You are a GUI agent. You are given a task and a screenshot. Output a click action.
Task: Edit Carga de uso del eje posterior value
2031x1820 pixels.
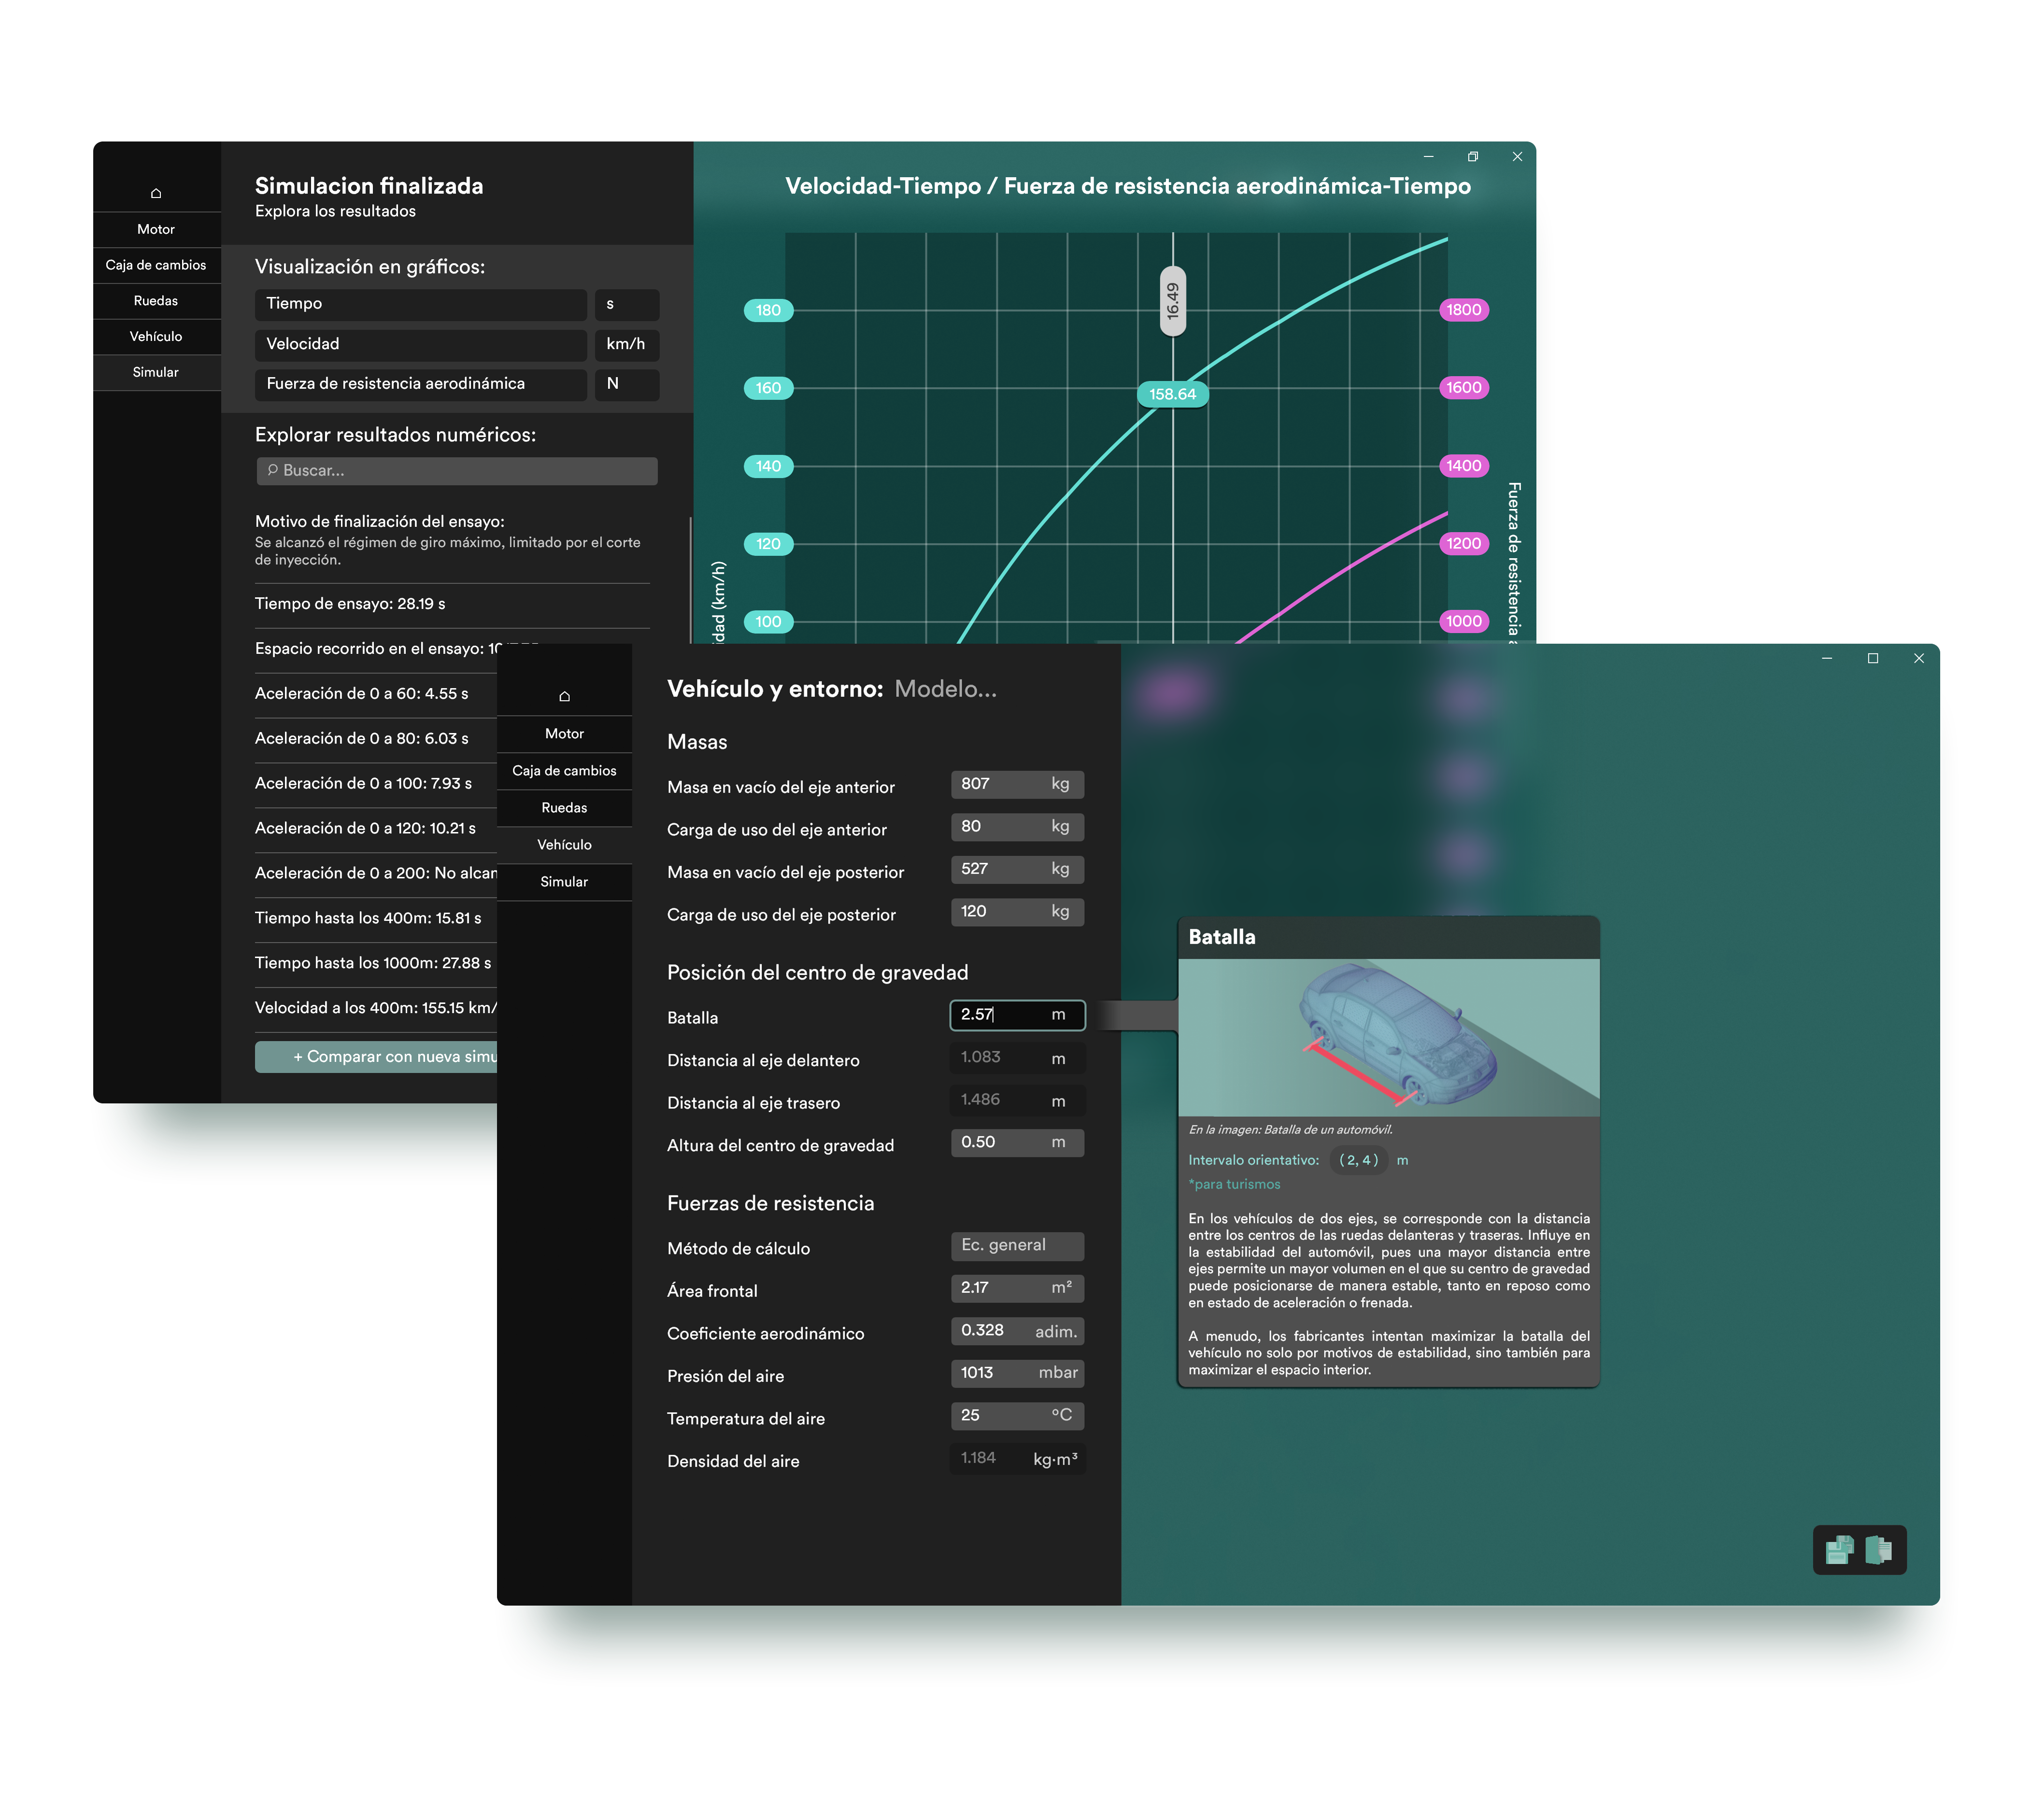click(x=1017, y=912)
